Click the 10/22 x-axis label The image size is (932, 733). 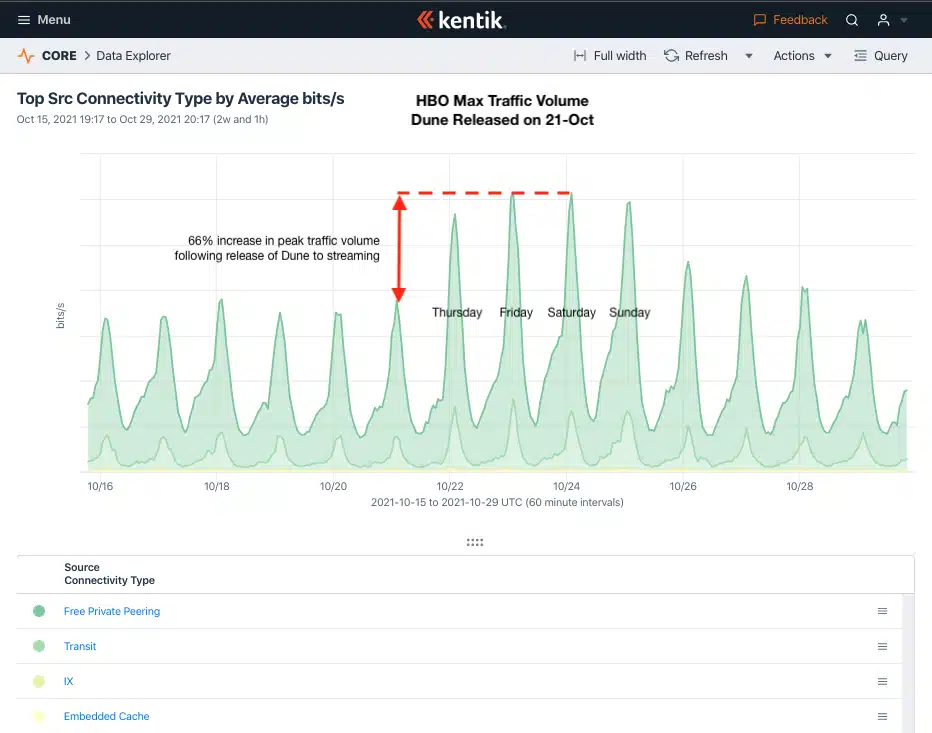[450, 486]
